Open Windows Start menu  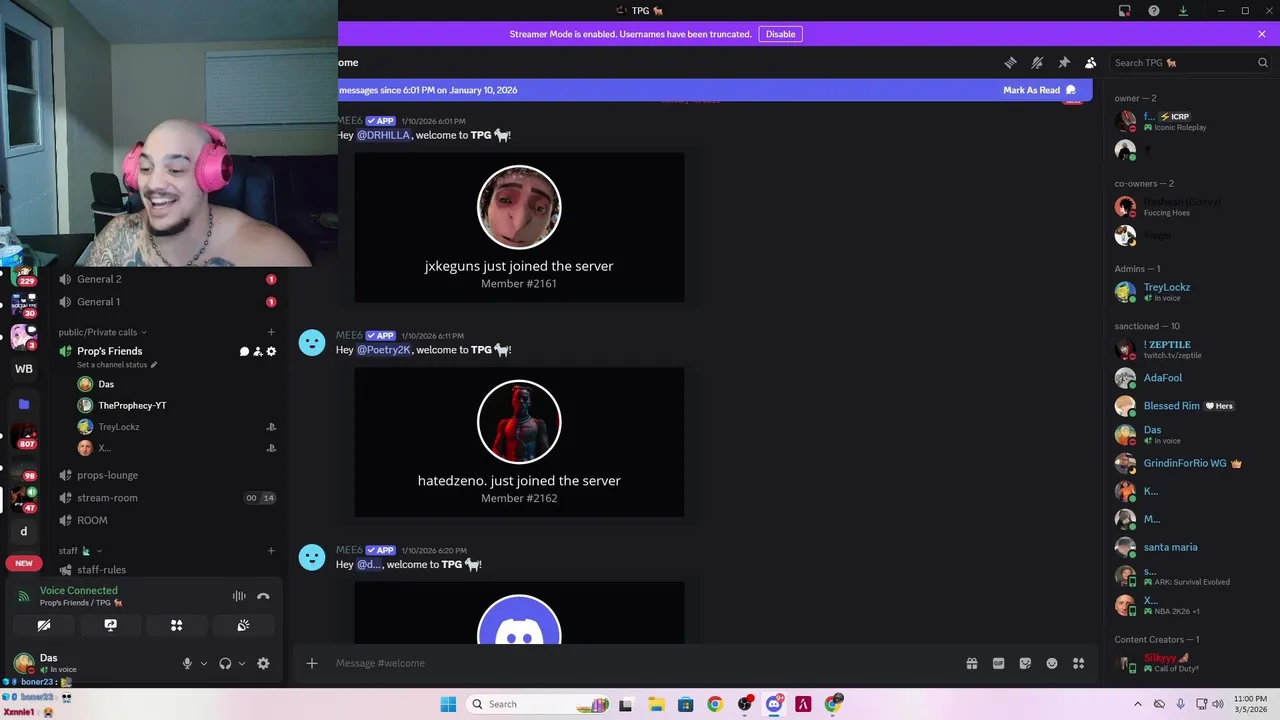[x=448, y=704]
